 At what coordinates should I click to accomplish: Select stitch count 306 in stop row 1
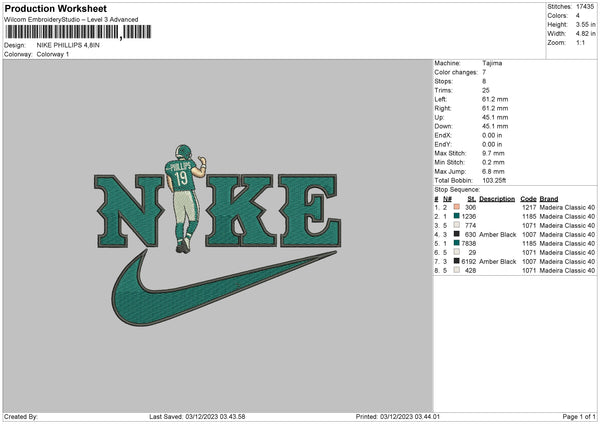tap(471, 207)
